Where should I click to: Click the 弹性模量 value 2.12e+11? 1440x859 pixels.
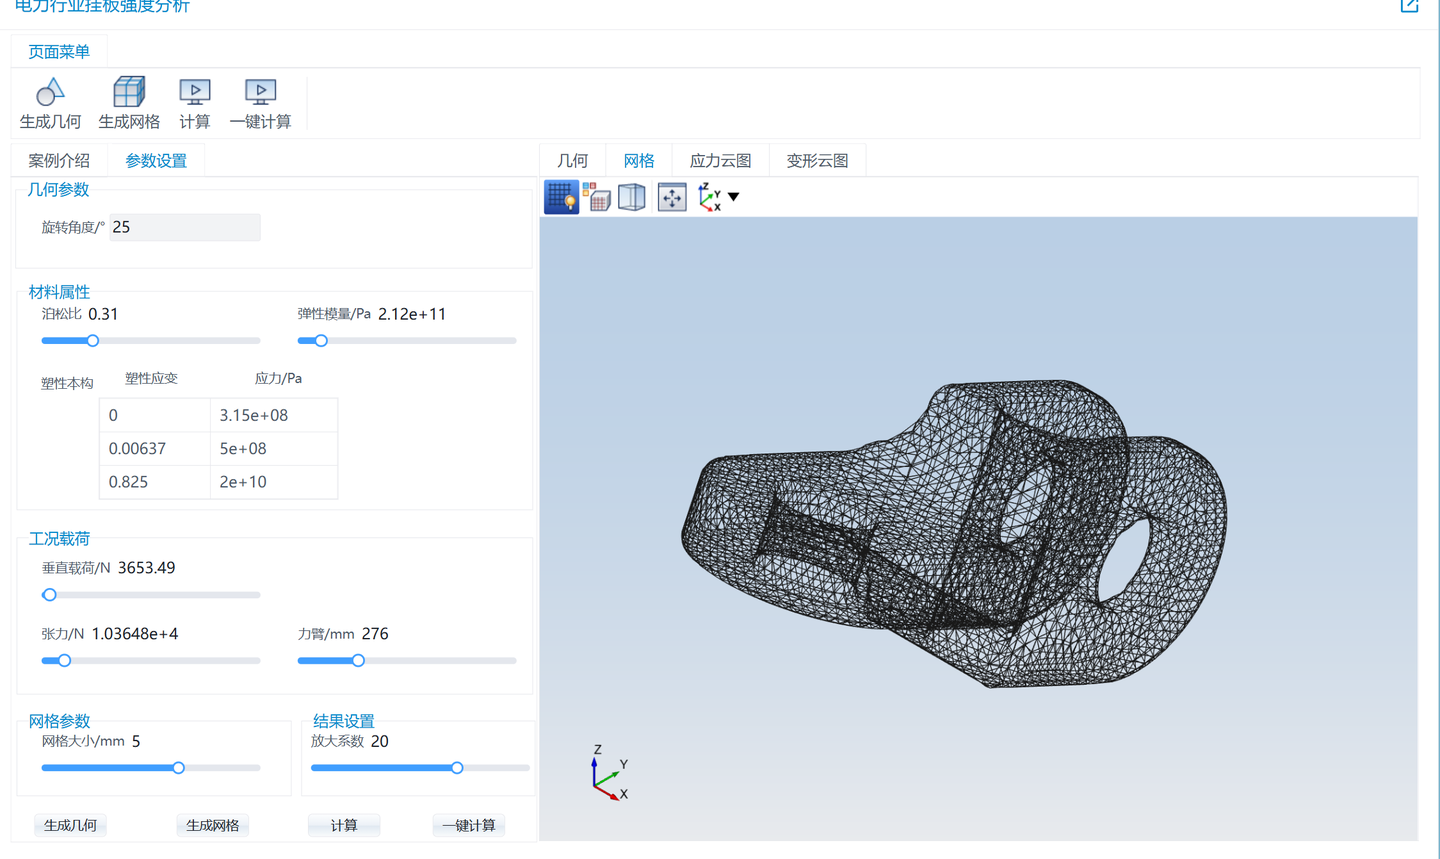412,314
